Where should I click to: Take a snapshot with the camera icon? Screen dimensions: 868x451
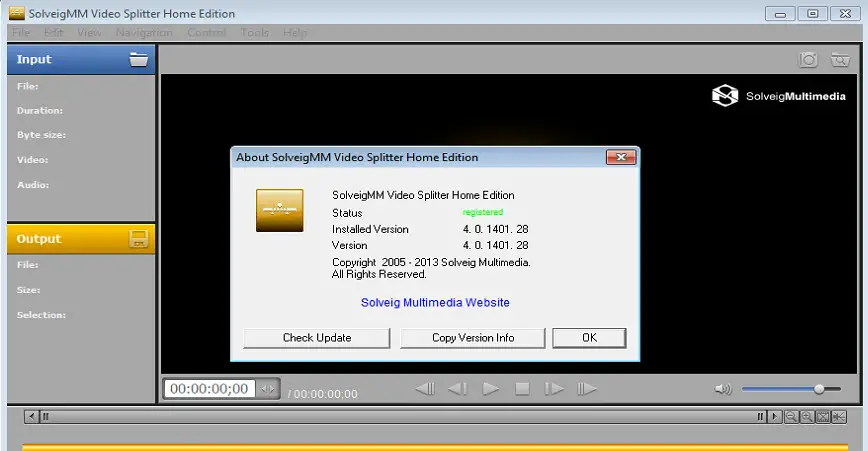click(808, 60)
